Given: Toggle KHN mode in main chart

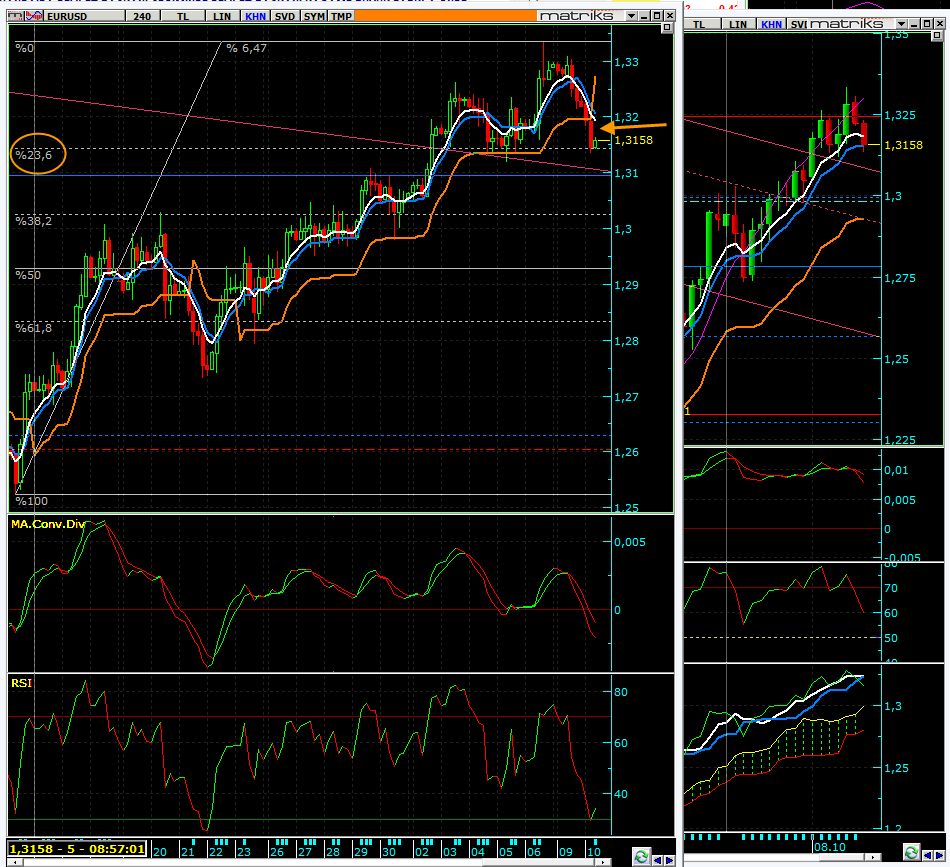Looking at the screenshot, I should point(256,17).
